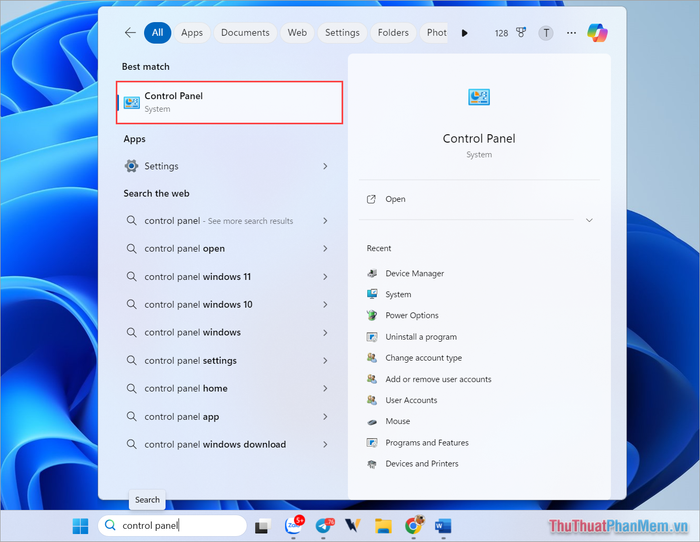This screenshot has width=700, height=542.
Task: Click the Devices and Printers icon
Action: [x=372, y=464]
